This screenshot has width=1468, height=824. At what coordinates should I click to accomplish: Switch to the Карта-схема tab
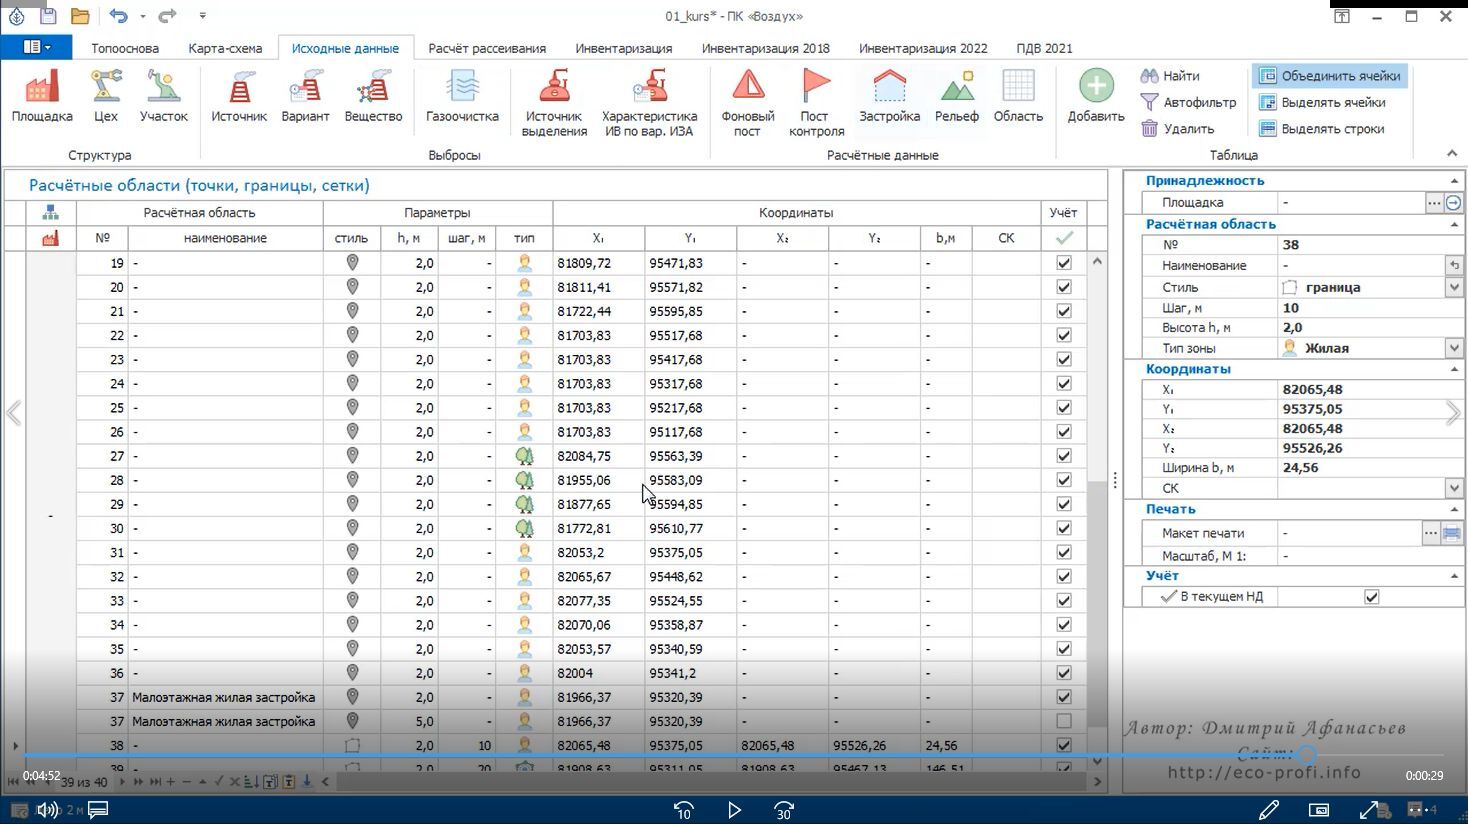225,48
